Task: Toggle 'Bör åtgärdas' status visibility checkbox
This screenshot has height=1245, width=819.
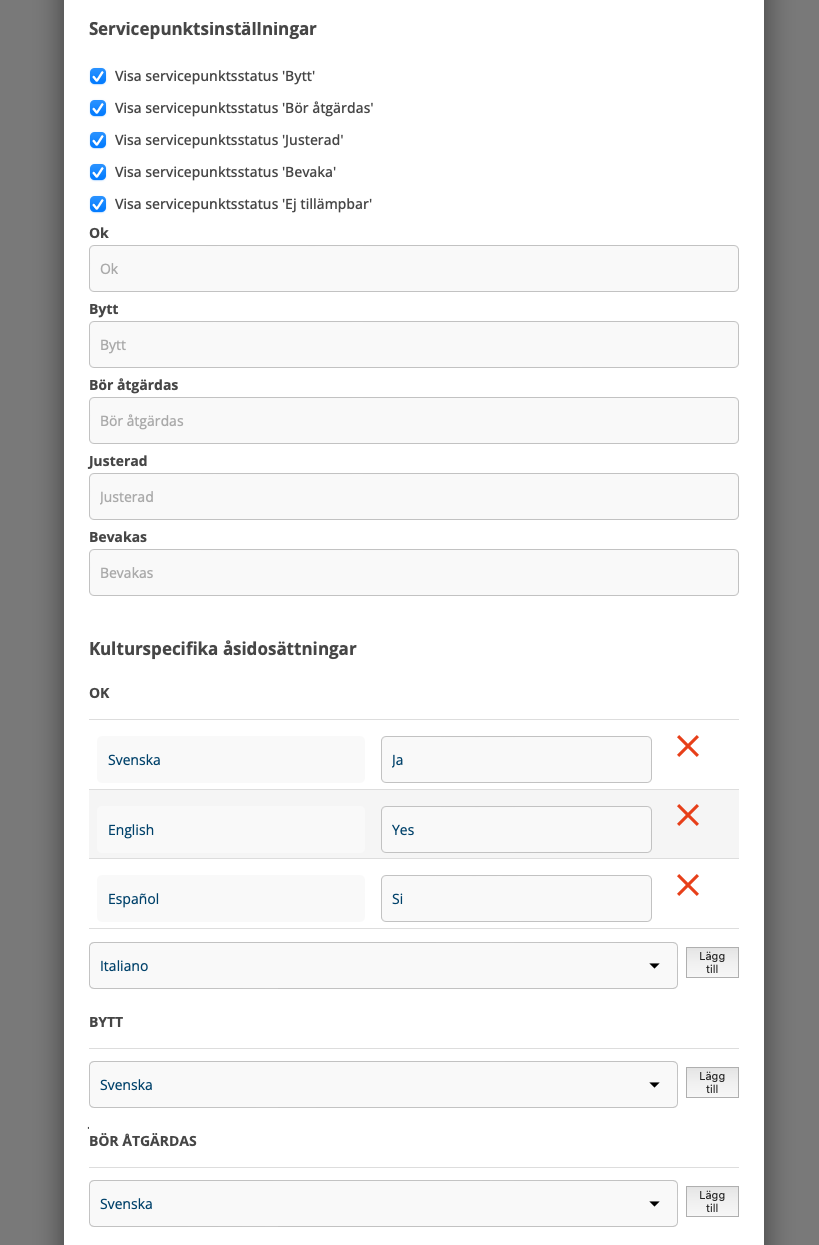Action: [98, 108]
